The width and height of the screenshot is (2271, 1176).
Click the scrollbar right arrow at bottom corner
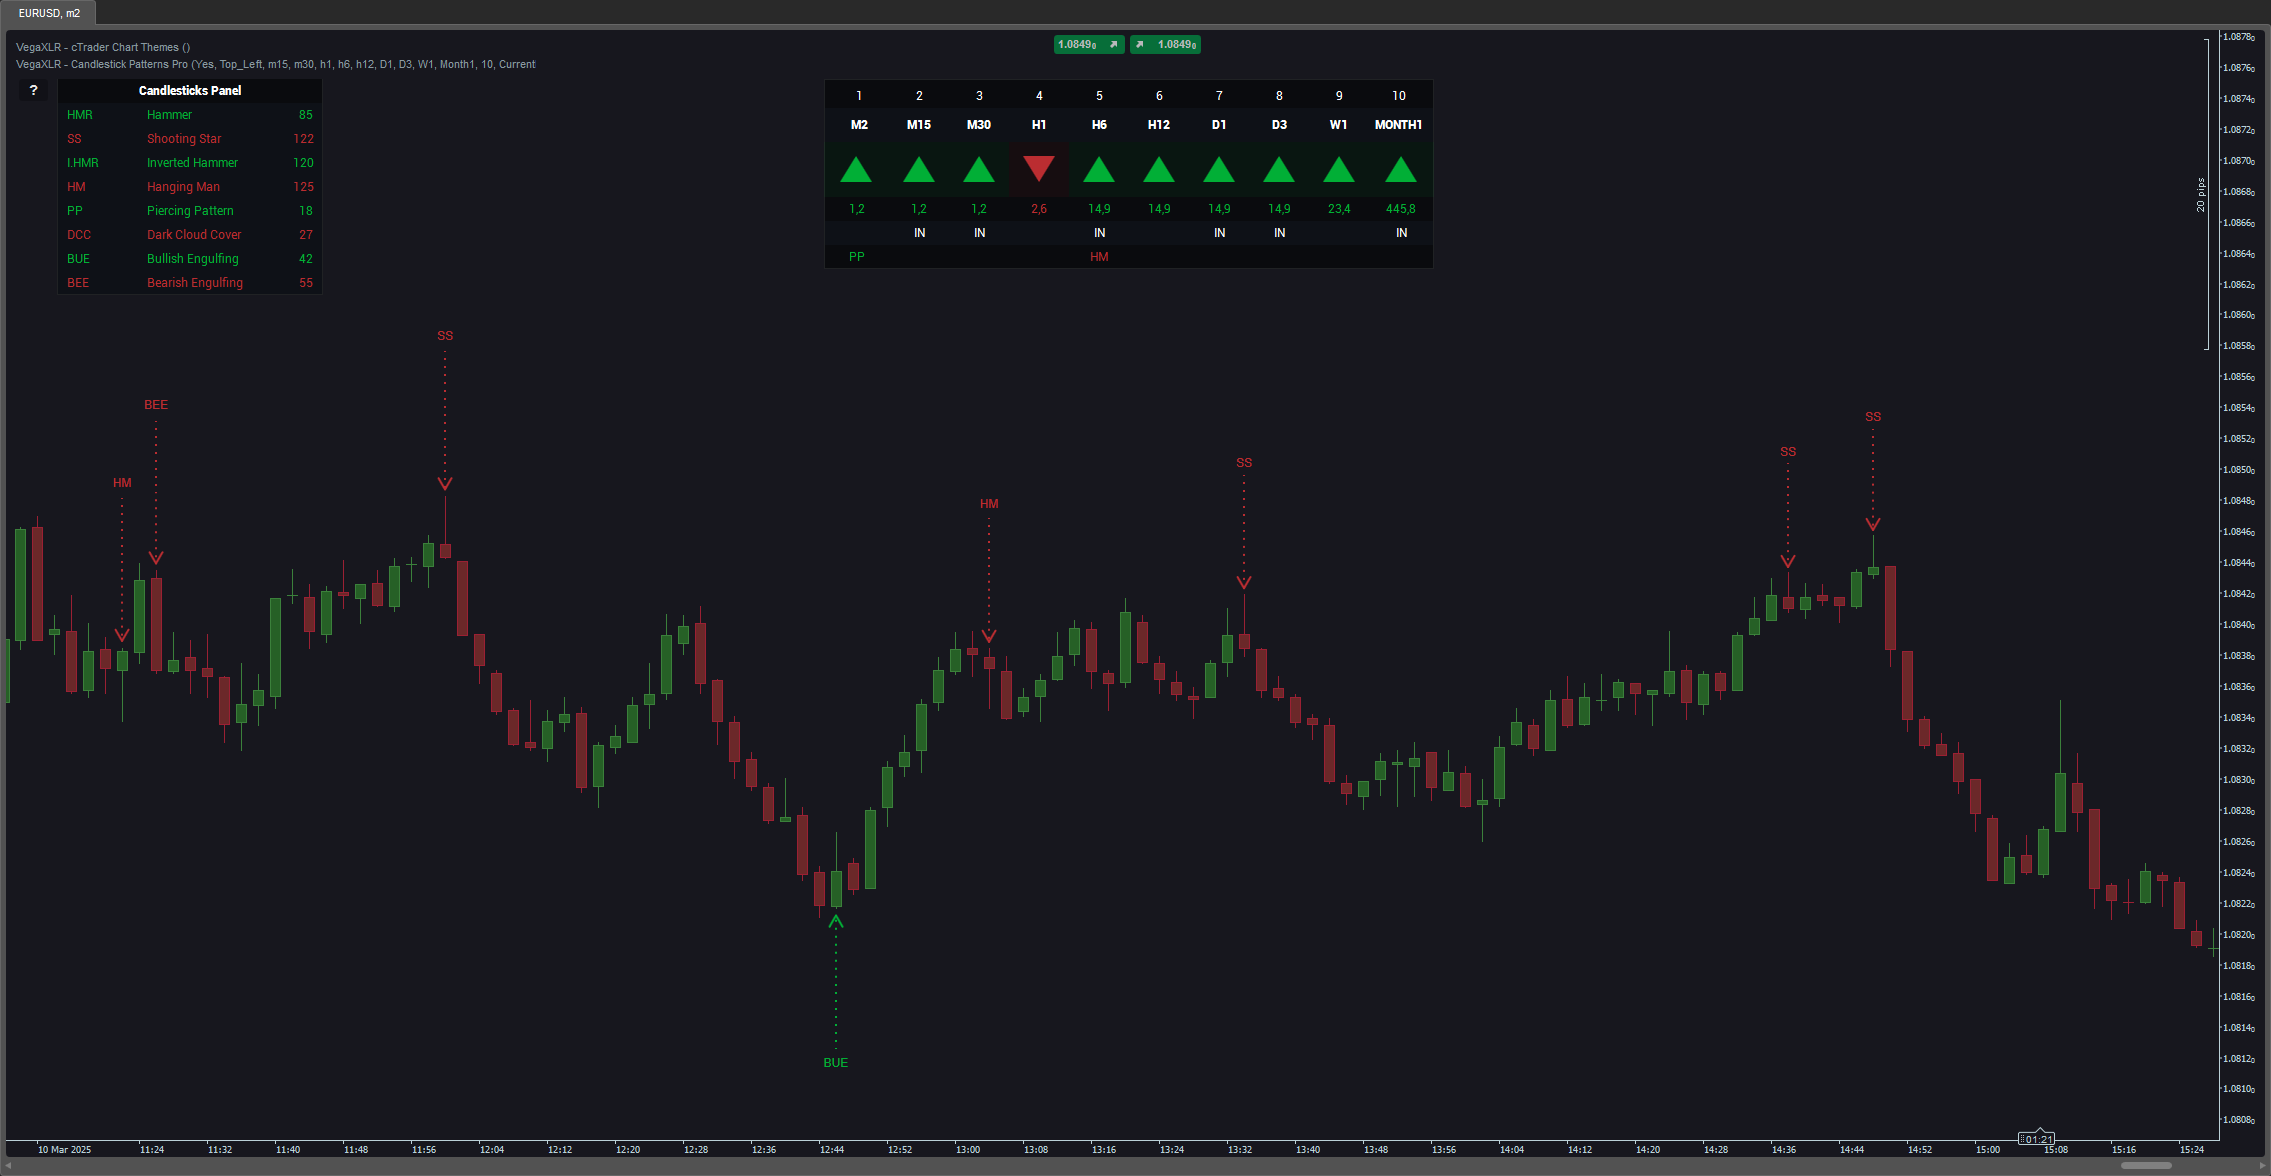point(2263,1165)
